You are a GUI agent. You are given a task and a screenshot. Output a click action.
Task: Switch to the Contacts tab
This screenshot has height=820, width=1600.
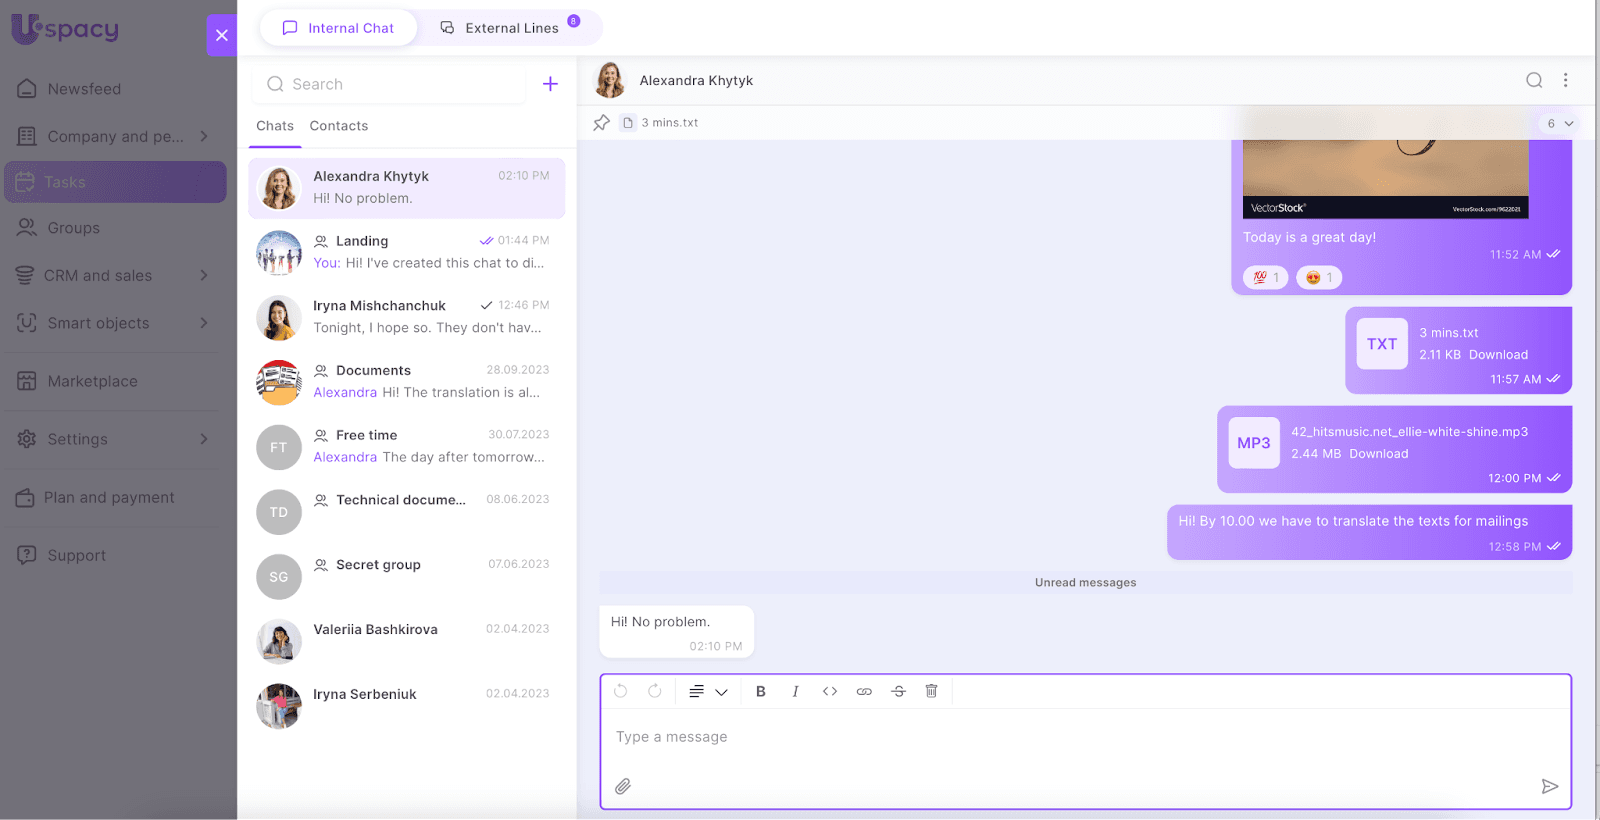point(338,126)
